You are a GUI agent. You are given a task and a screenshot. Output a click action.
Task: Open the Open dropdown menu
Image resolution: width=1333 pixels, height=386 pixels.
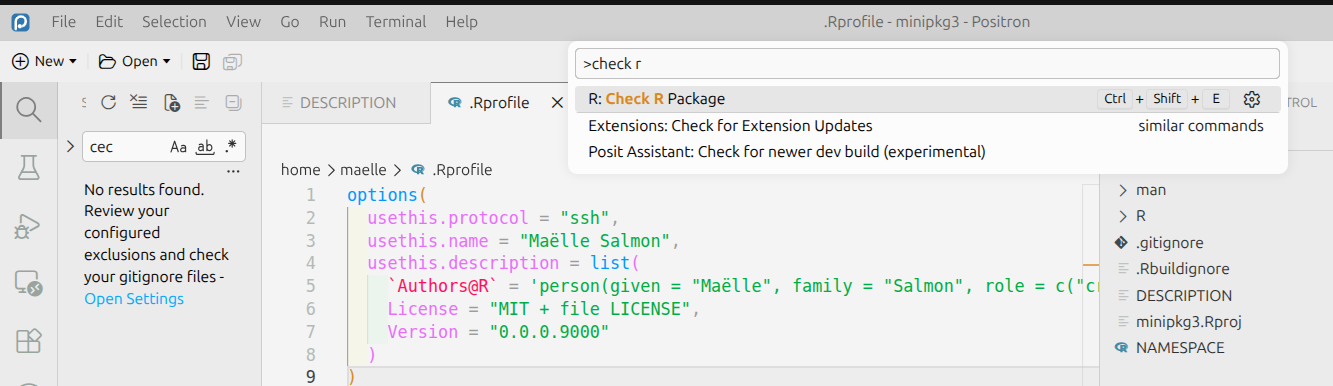(x=134, y=62)
